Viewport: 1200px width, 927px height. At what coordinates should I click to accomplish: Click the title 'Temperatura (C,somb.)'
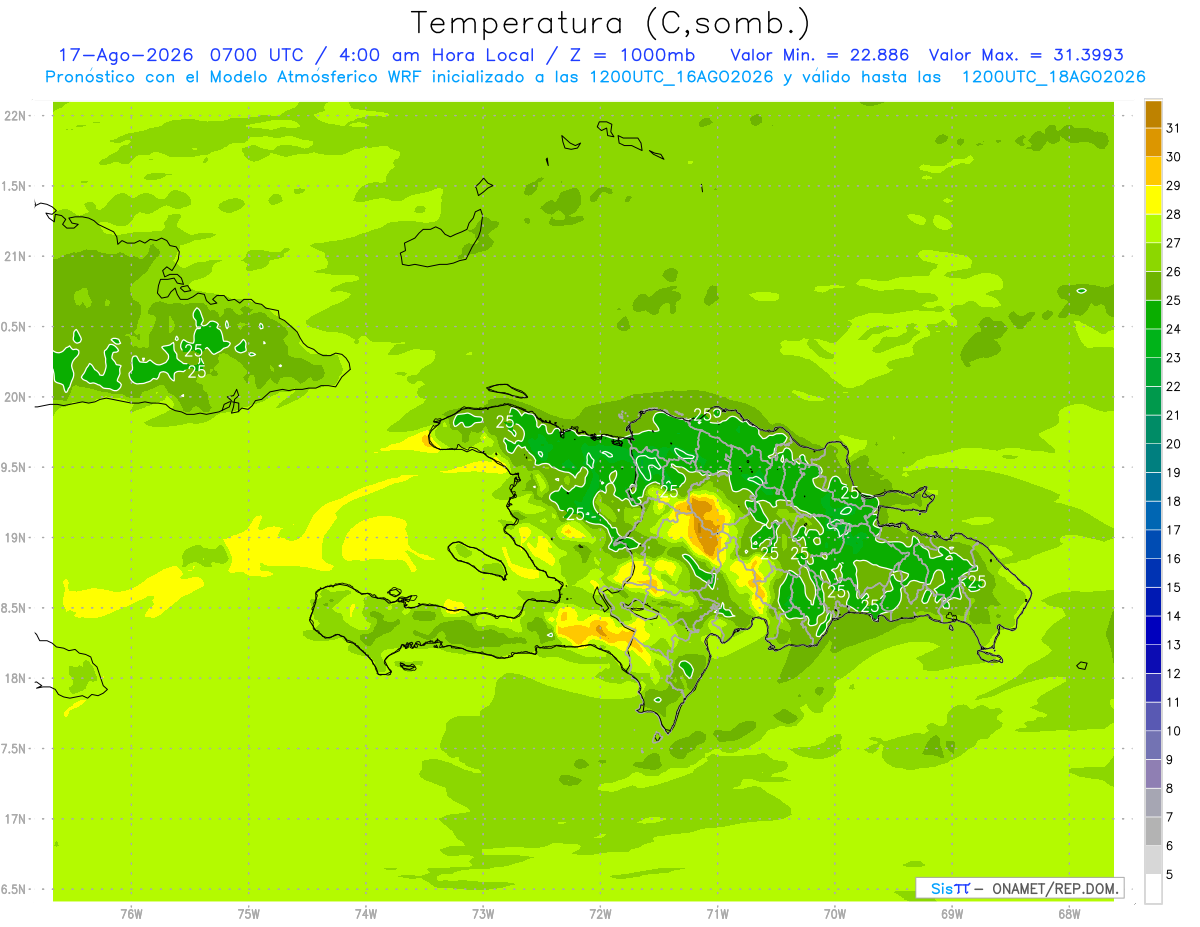pos(611,23)
